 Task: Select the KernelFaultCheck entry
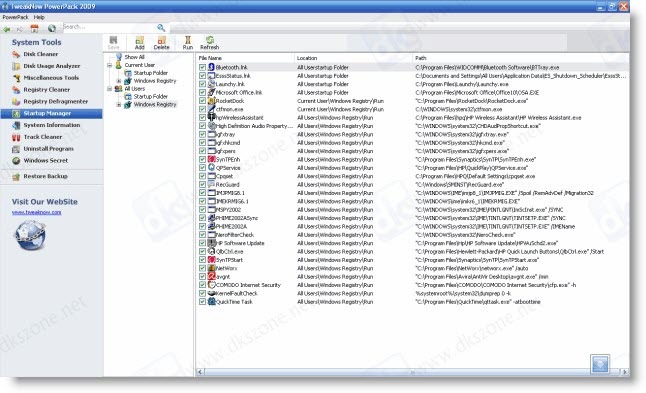click(236, 293)
